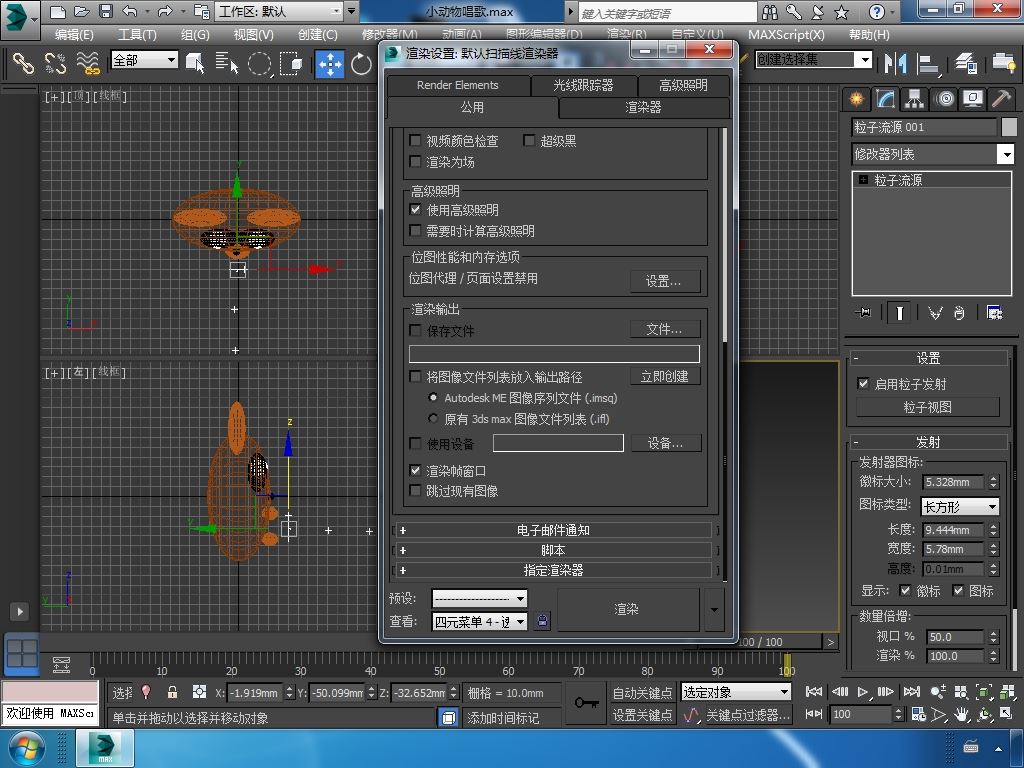Activate the select and move tool

click(330, 63)
